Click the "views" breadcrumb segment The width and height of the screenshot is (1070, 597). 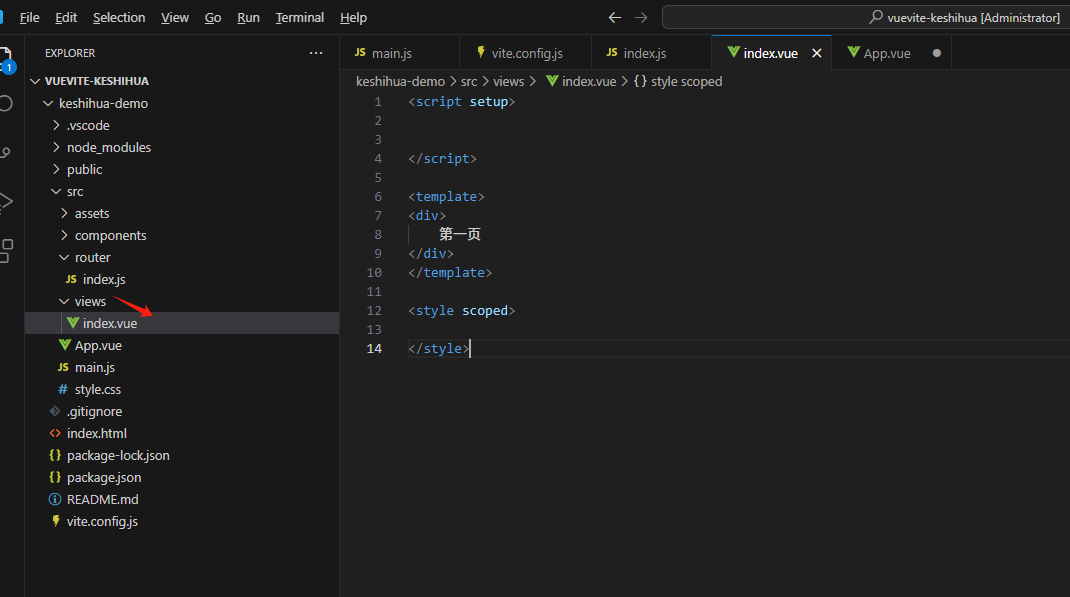click(x=508, y=81)
